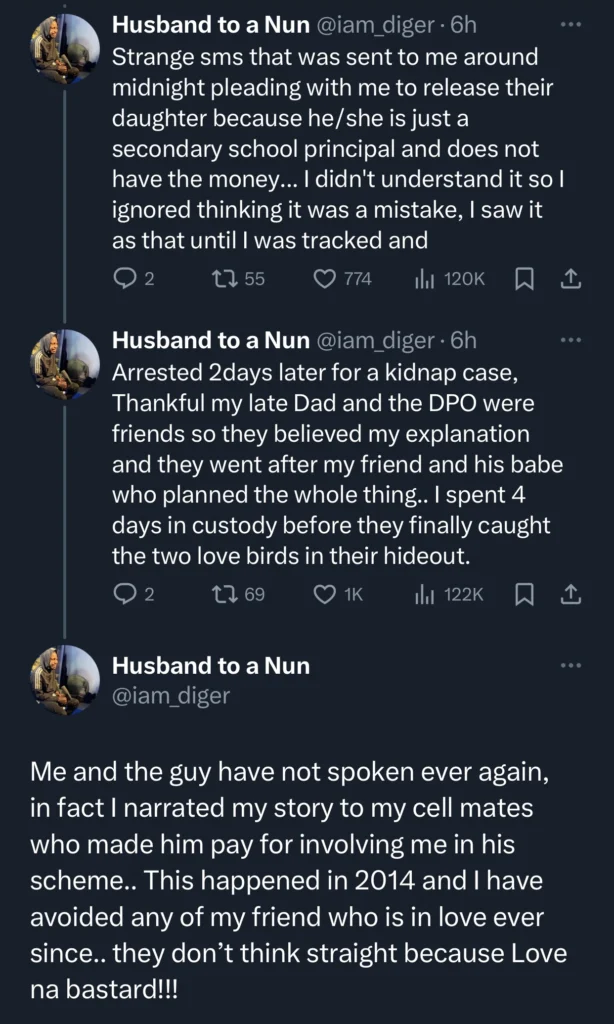Share the second tweet
The width and height of the screenshot is (614, 1024).
571,594
